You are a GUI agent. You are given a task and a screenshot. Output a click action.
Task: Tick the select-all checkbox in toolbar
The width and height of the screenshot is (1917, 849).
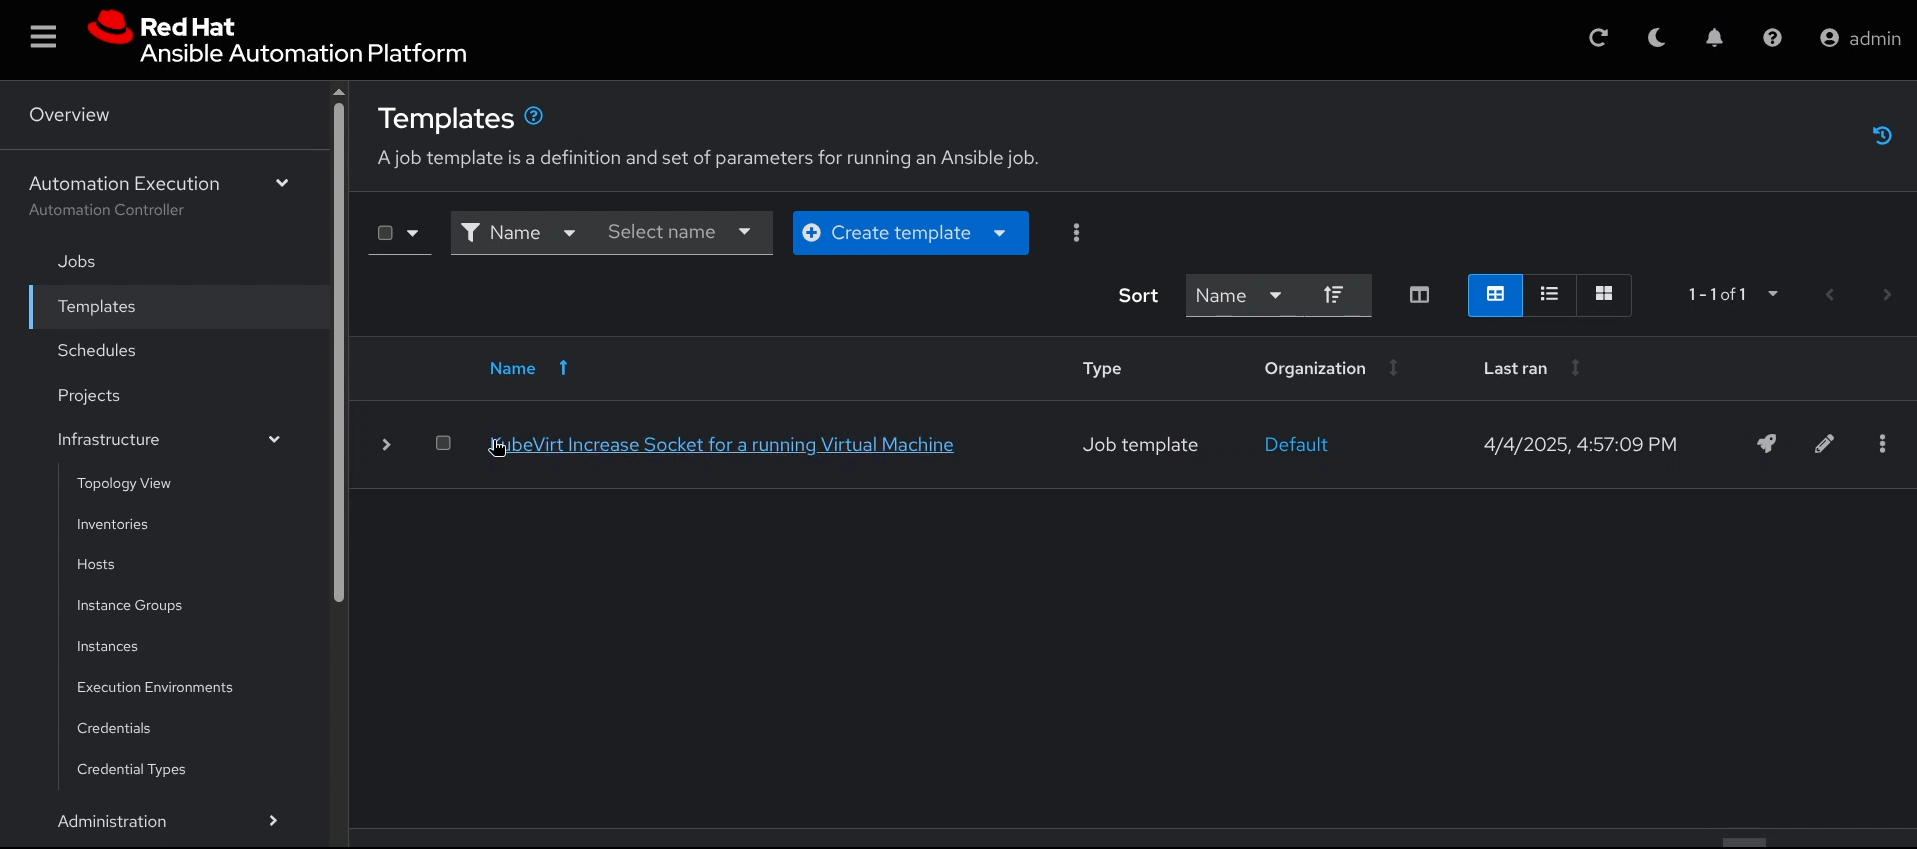pyautogui.click(x=385, y=234)
